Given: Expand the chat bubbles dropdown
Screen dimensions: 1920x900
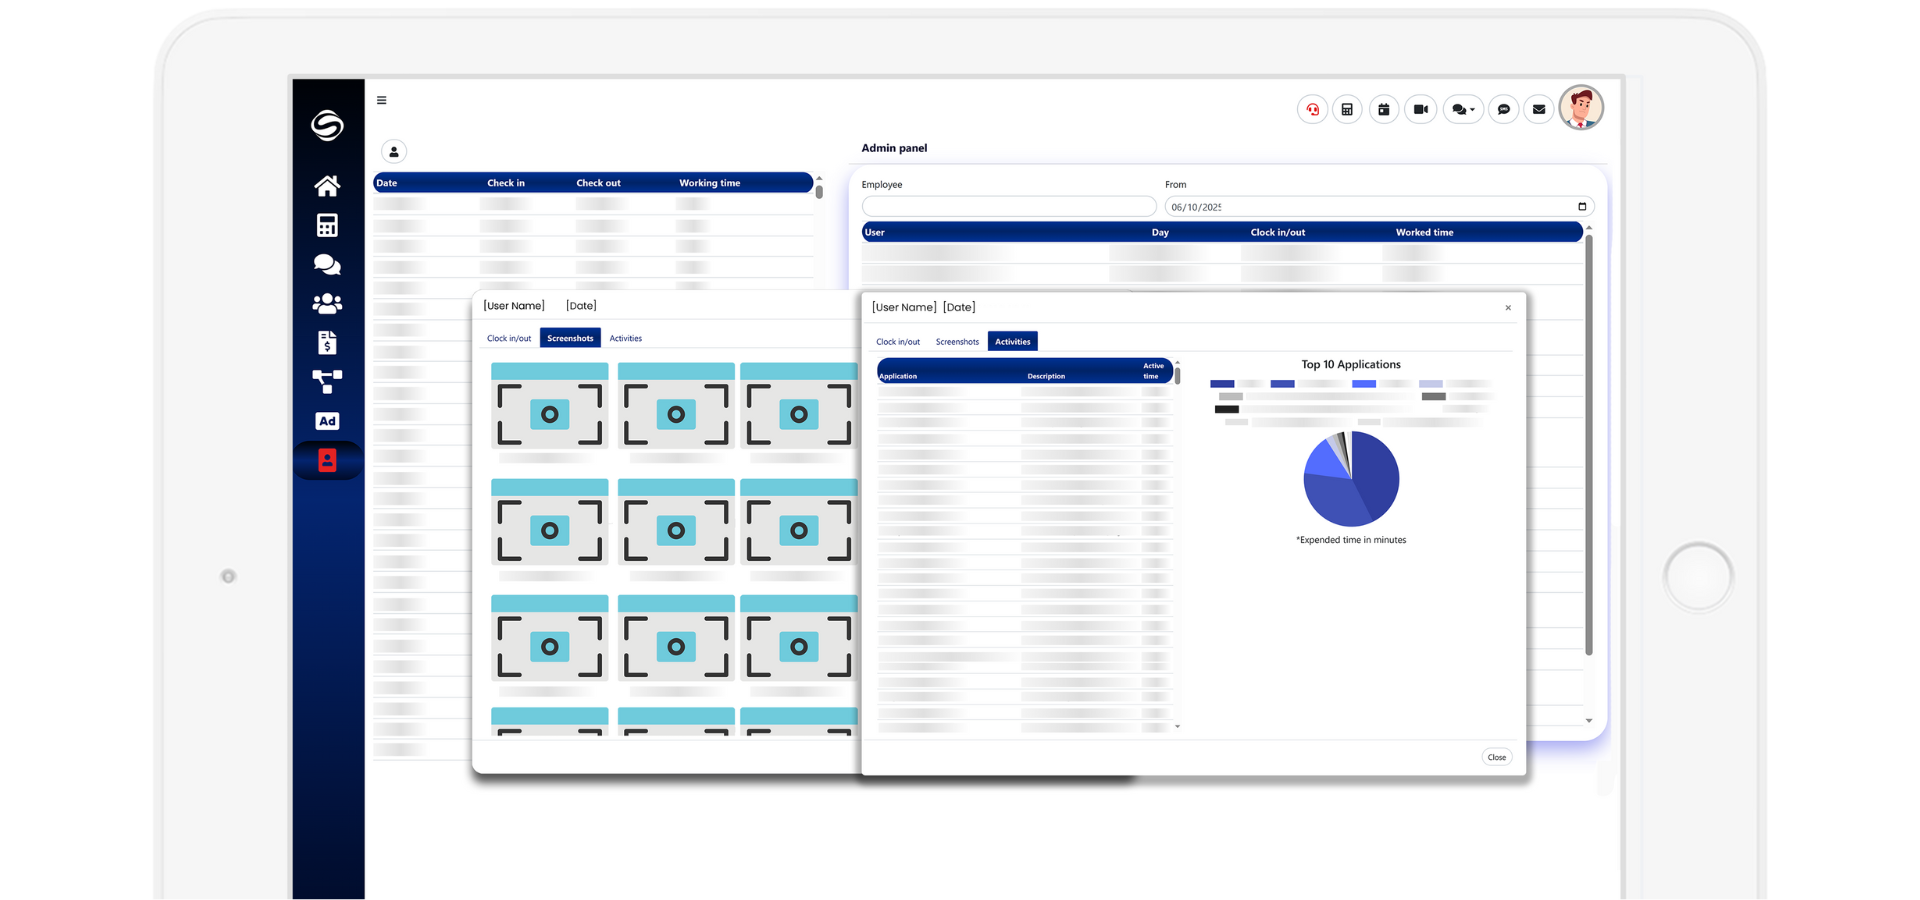Looking at the screenshot, I should pos(1463,109).
